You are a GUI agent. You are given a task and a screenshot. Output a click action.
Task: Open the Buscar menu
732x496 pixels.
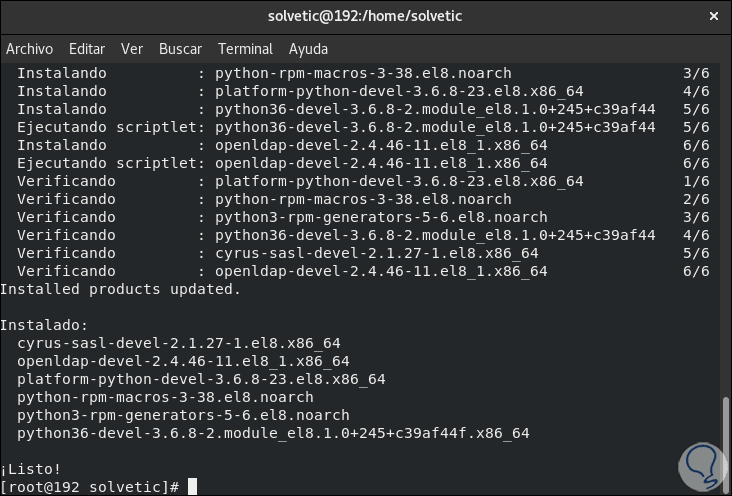pos(180,48)
